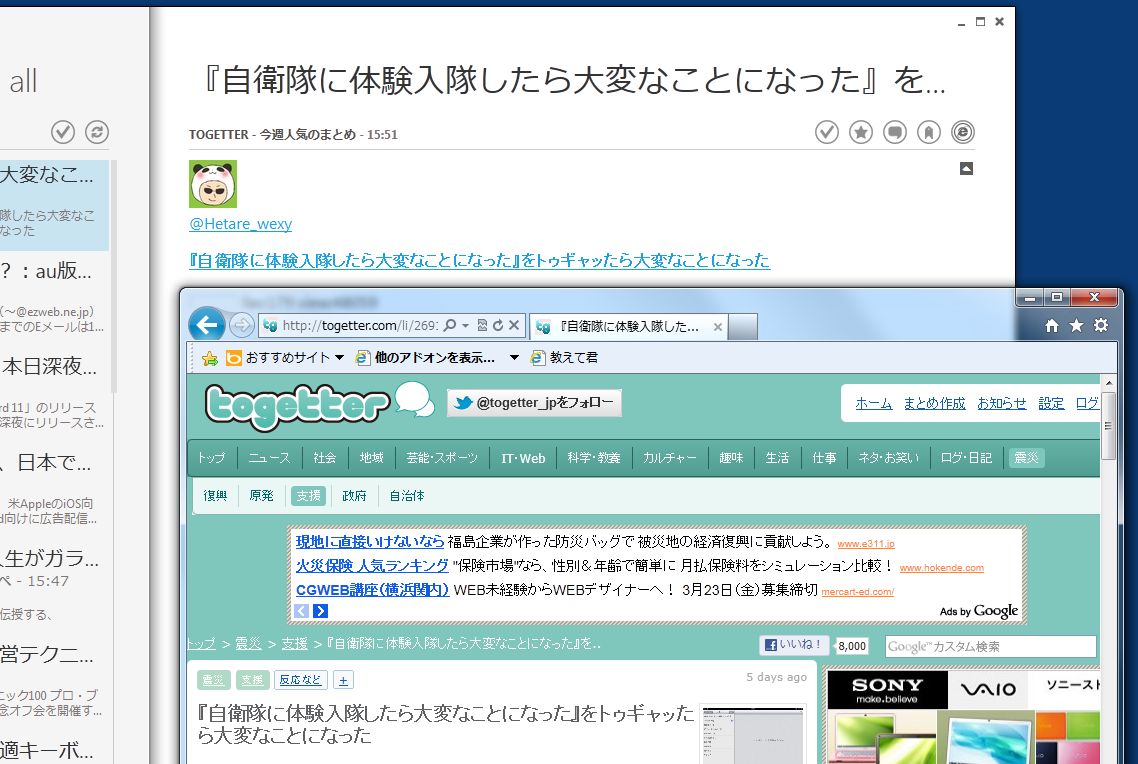Mark the open article as read
The image size is (1138, 764).
pos(827,132)
